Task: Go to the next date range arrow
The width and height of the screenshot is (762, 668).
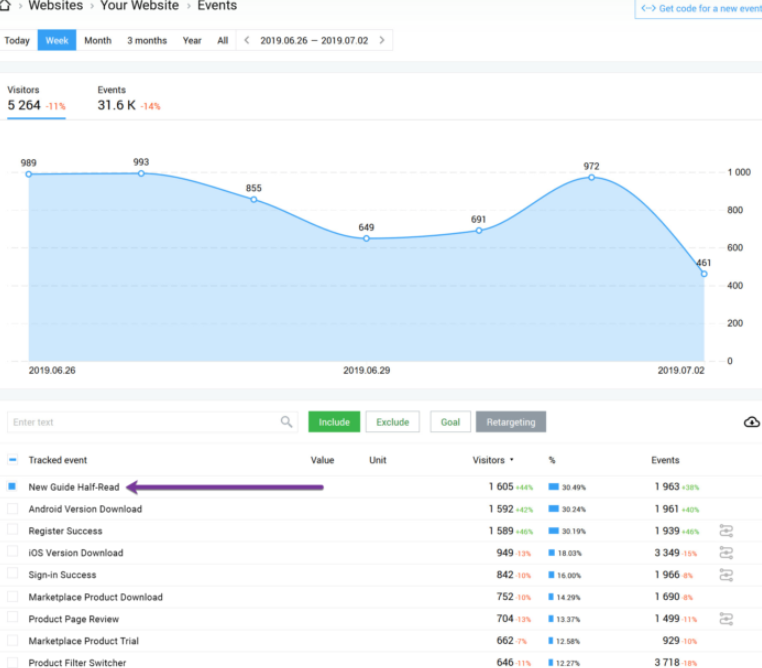Action: coord(381,41)
